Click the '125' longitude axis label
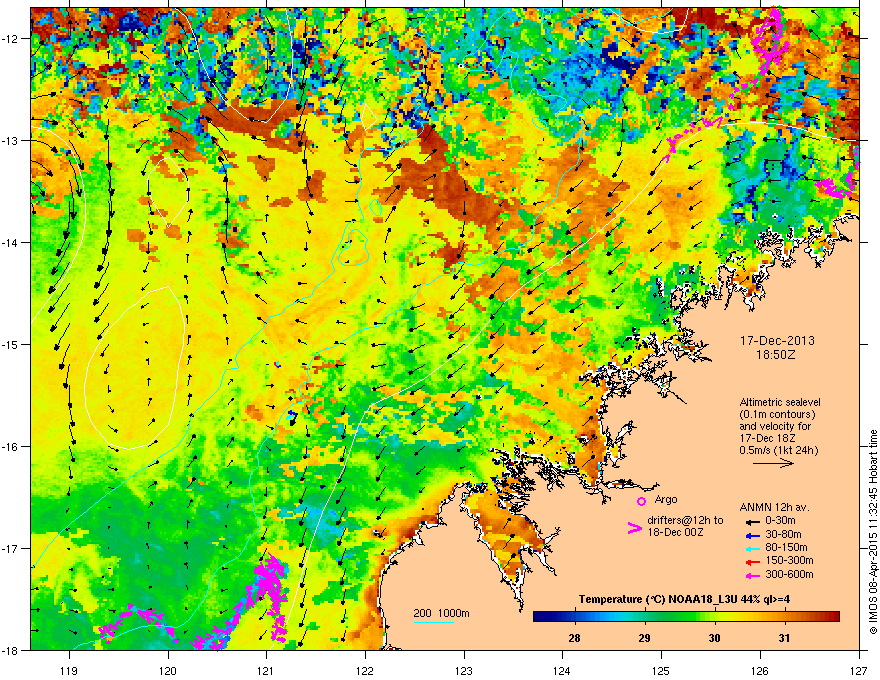Viewport: 880px width, 680px height. (661, 670)
